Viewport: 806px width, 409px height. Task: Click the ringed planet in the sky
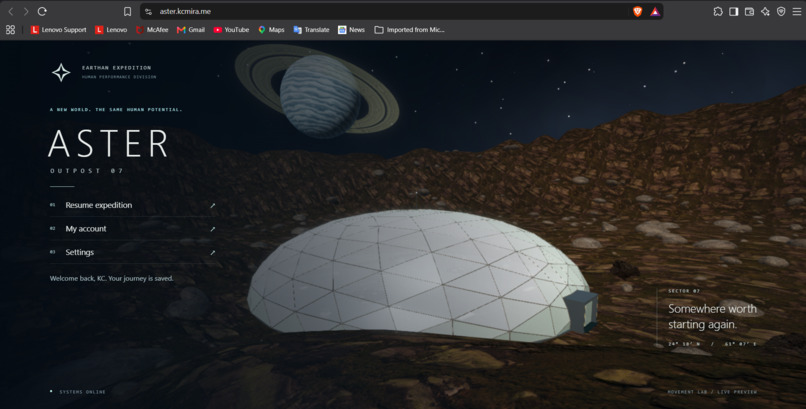tap(317, 93)
